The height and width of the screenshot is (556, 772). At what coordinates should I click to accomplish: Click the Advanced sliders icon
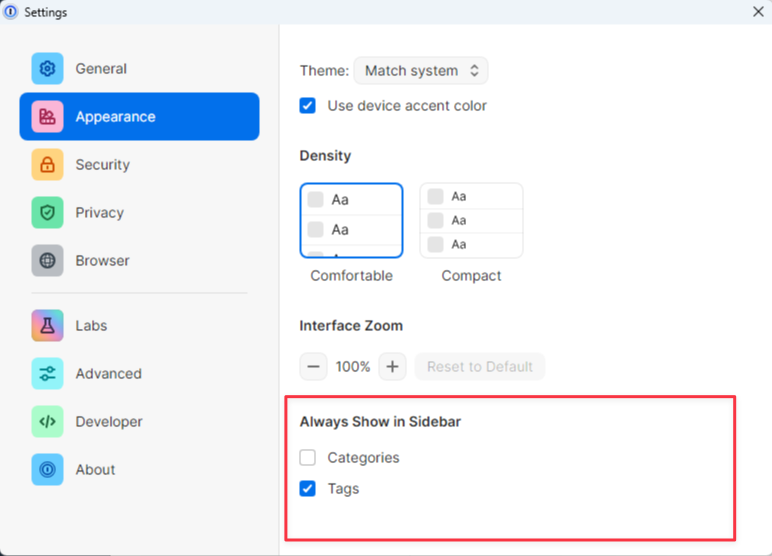[x=47, y=374]
